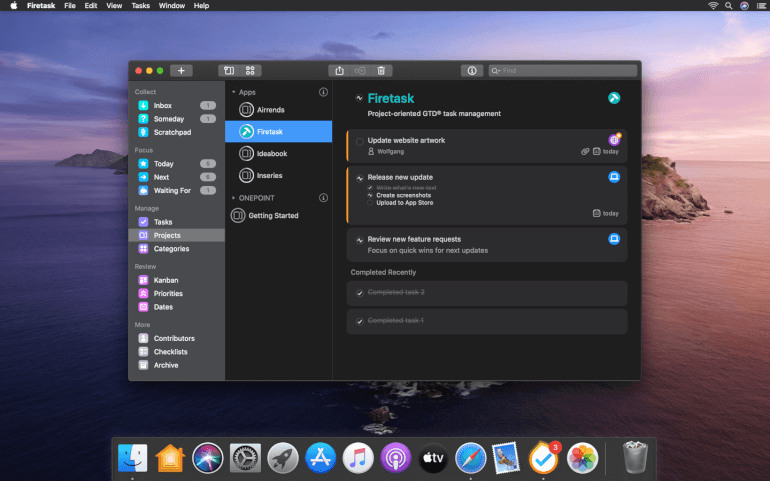Toggle the Firetask project status icon by the title
The height and width of the screenshot is (481, 770).
pos(359,98)
